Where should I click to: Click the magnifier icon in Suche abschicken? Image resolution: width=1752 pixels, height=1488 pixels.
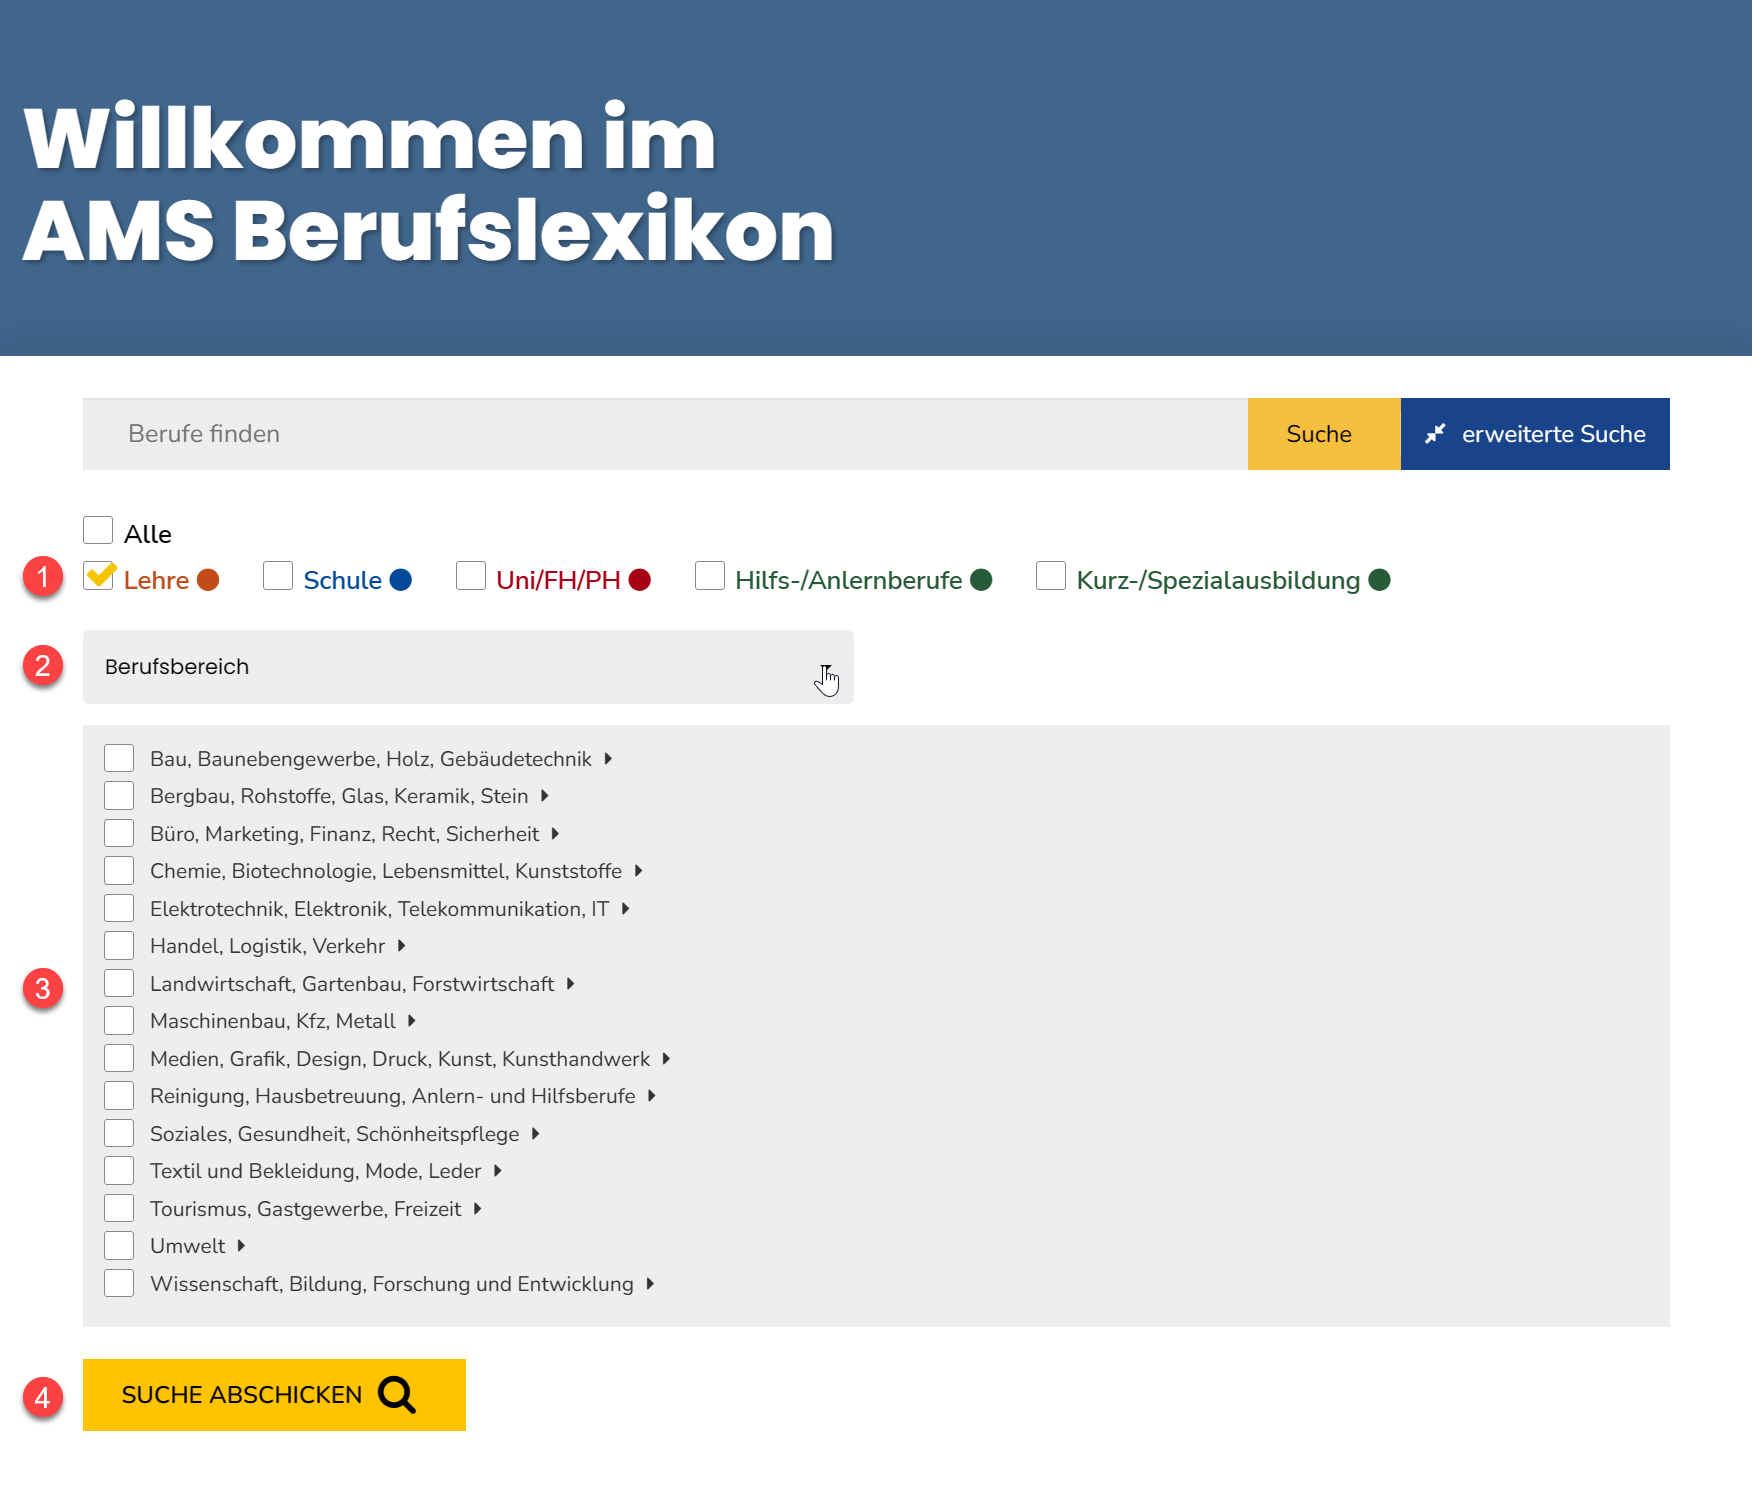pos(397,1394)
